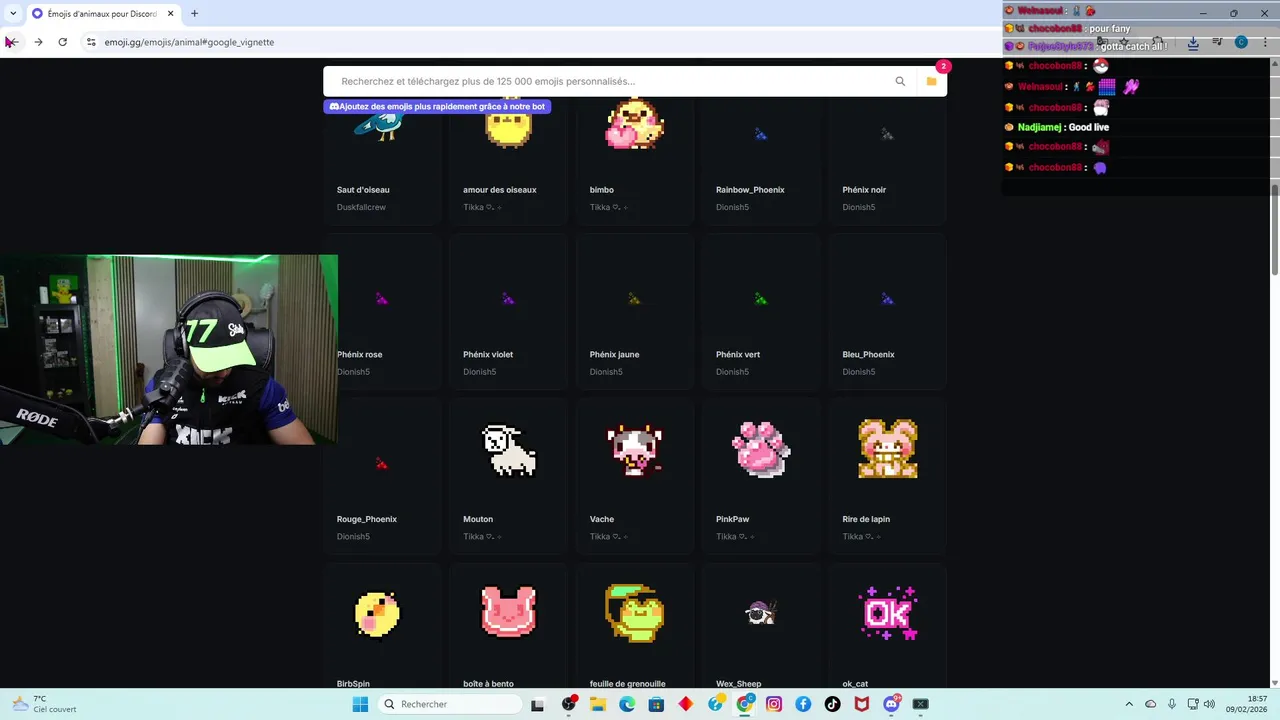Open Microsoft Store from the taskbar
The image size is (1280, 720).
[x=657, y=704]
